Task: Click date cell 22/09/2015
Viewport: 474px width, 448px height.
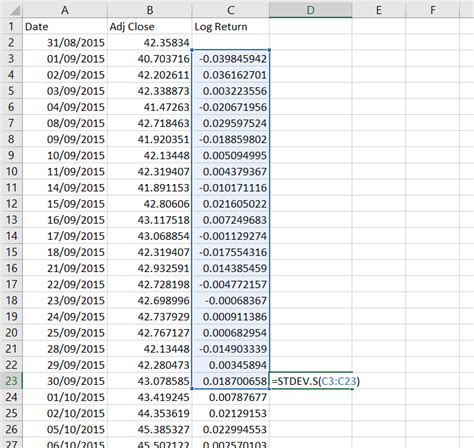Action: click(65, 284)
